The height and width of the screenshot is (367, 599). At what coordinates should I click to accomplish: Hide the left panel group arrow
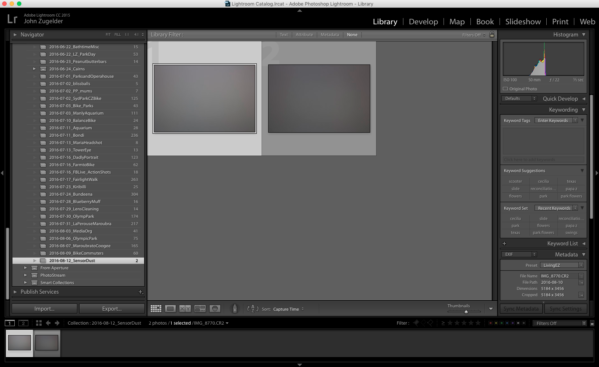tap(2, 173)
